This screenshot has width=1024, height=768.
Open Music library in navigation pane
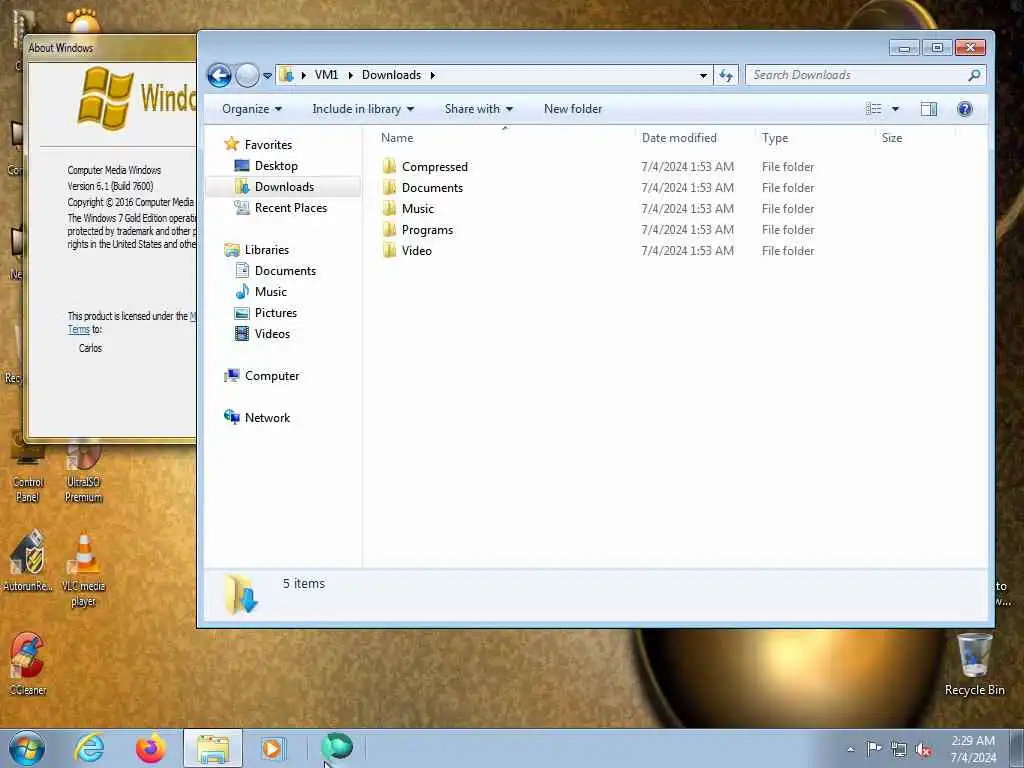tap(270, 291)
